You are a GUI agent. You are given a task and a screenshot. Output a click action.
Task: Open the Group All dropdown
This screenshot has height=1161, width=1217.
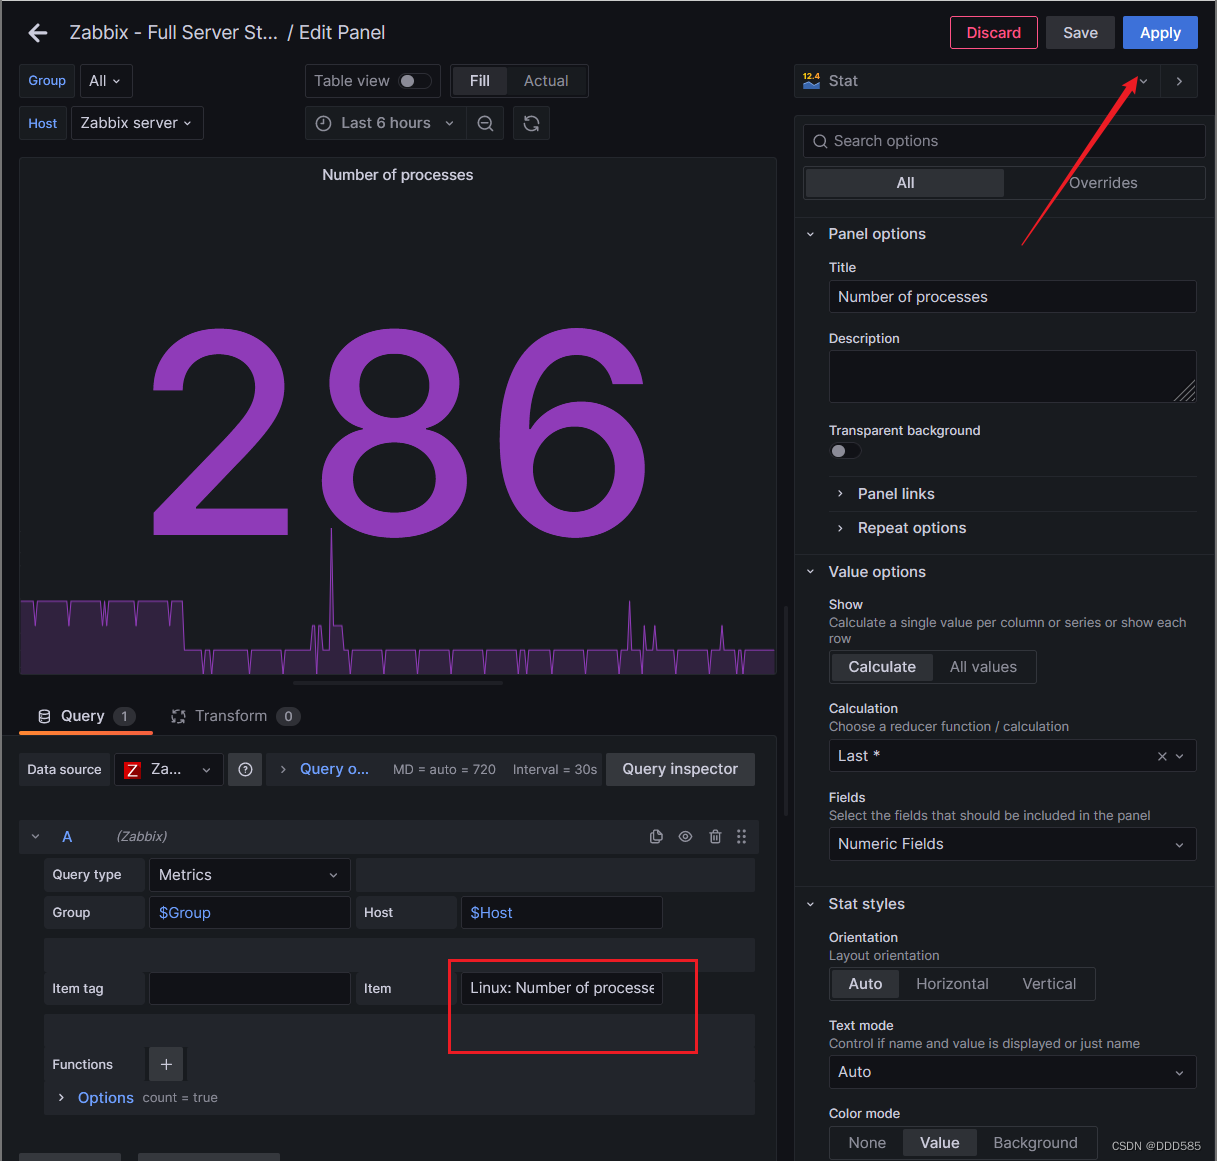click(x=105, y=81)
